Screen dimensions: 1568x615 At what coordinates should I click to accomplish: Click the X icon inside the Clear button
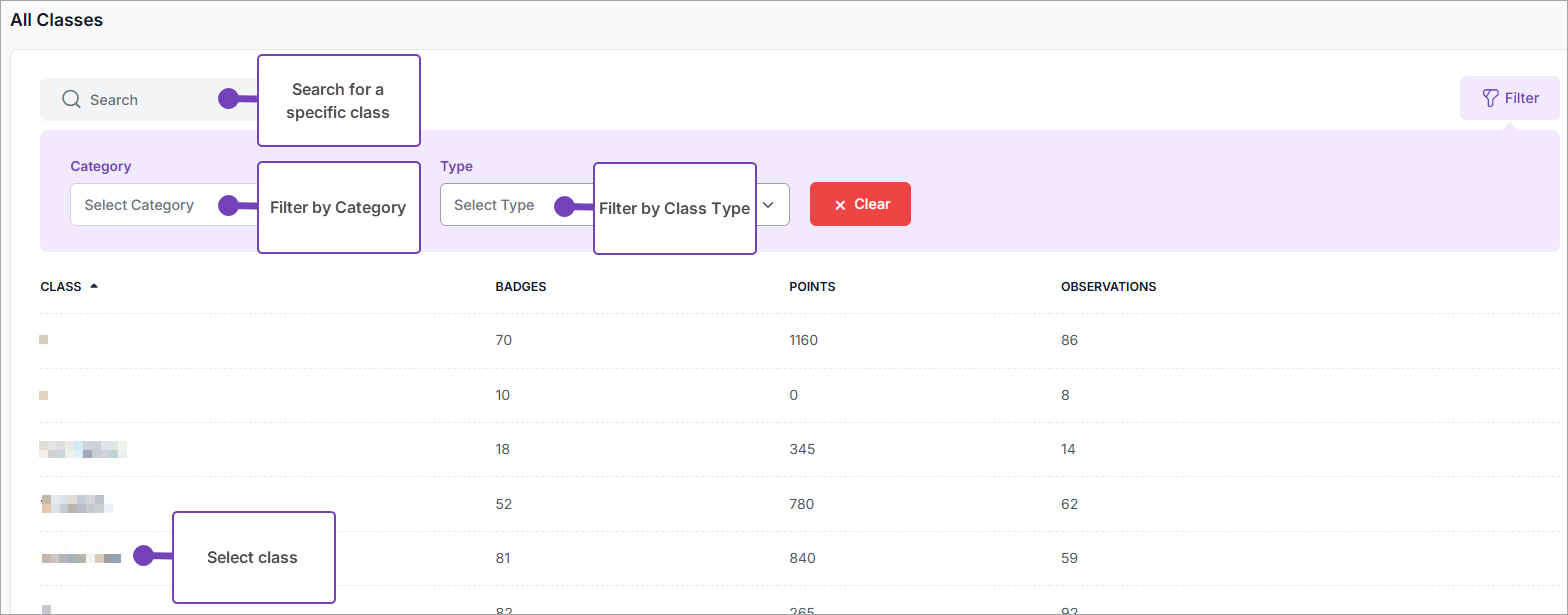[840, 205]
